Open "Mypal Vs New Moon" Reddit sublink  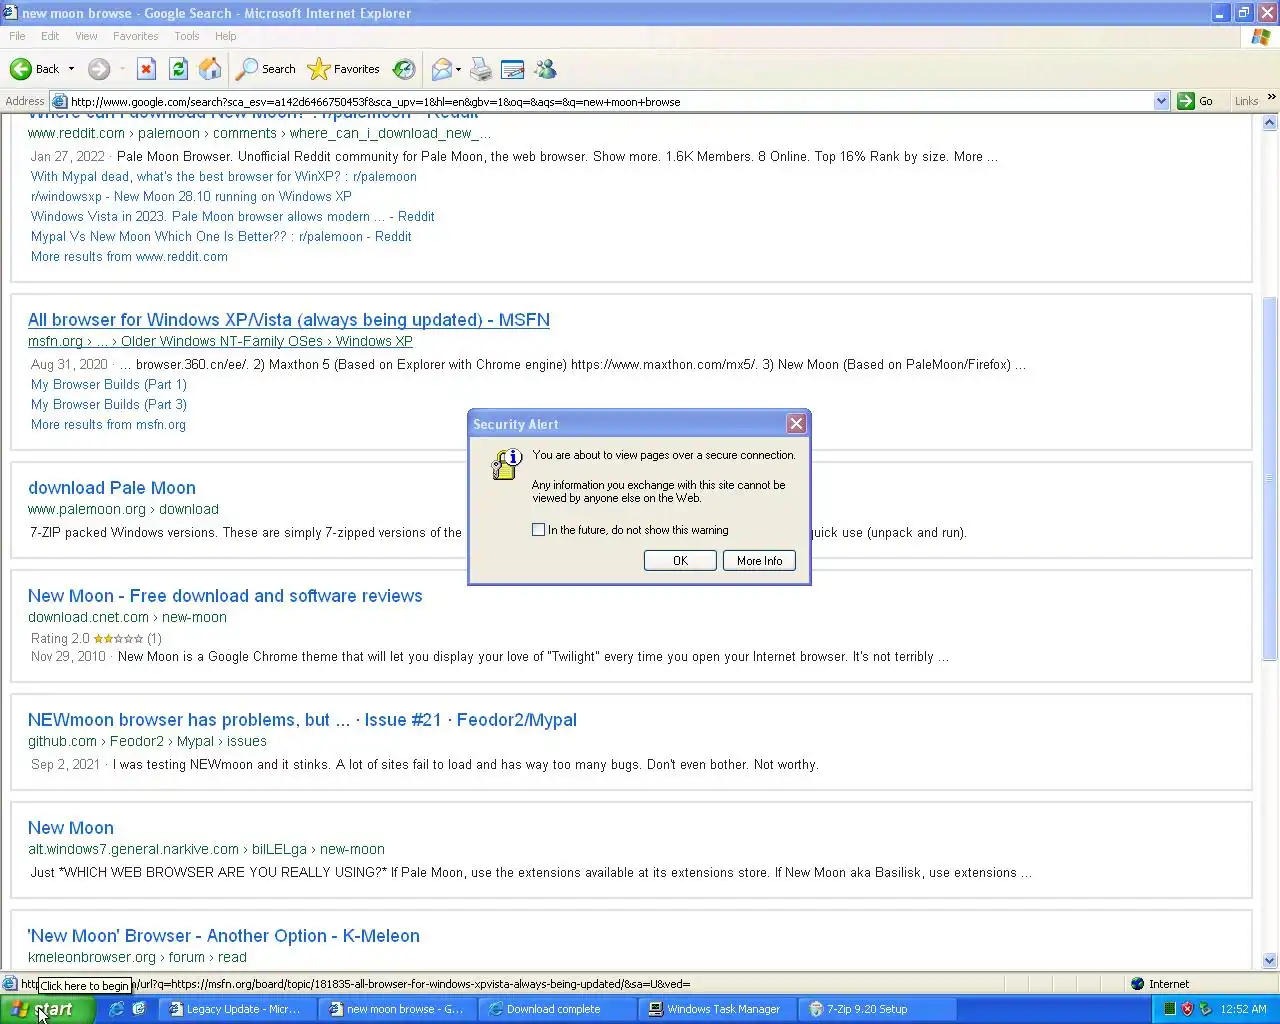pyautogui.click(x=221, y=236)
